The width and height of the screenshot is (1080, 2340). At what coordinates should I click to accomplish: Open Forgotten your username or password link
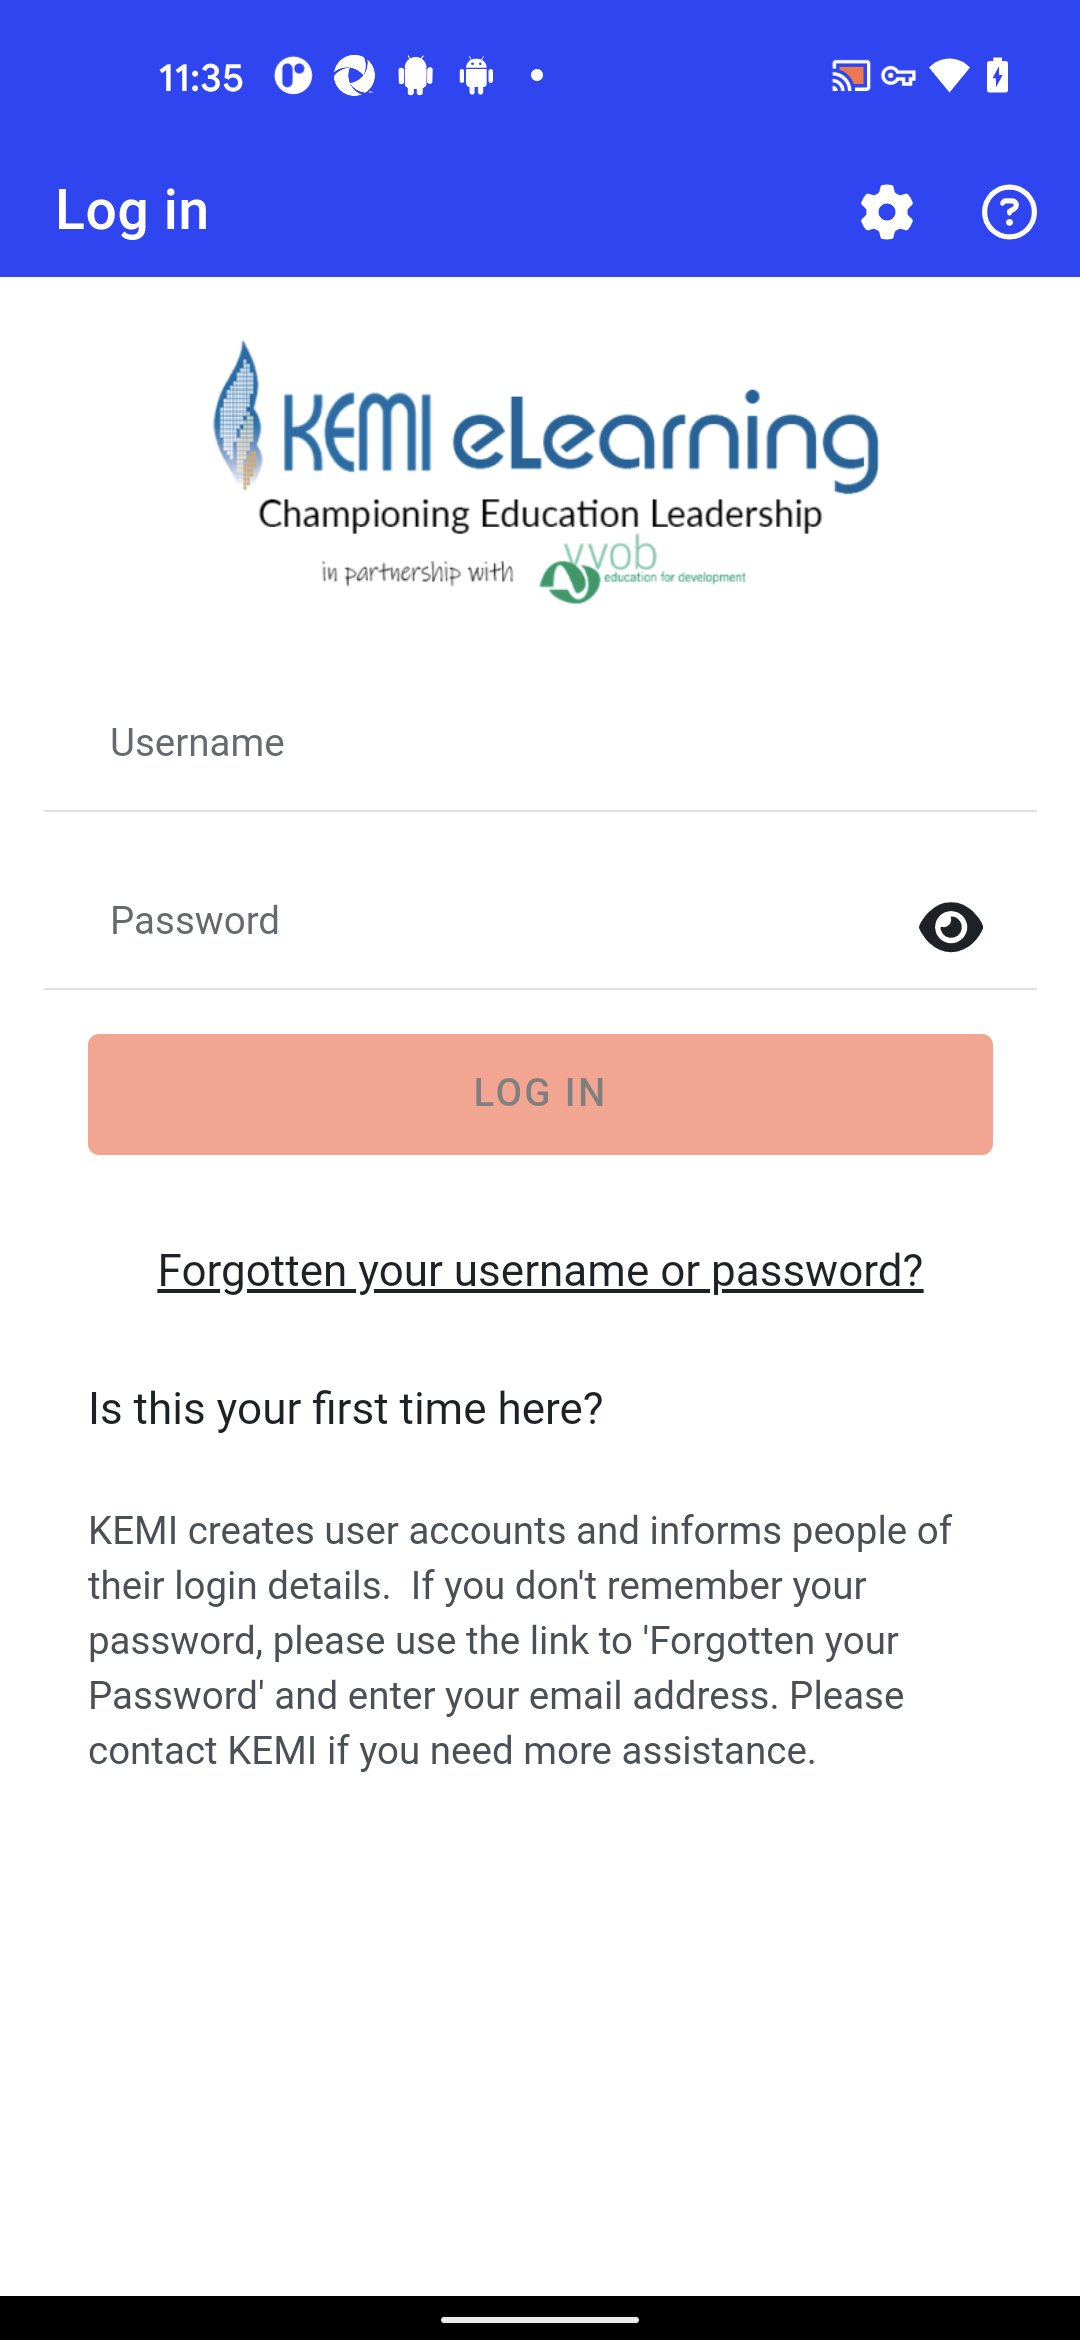540,1271
